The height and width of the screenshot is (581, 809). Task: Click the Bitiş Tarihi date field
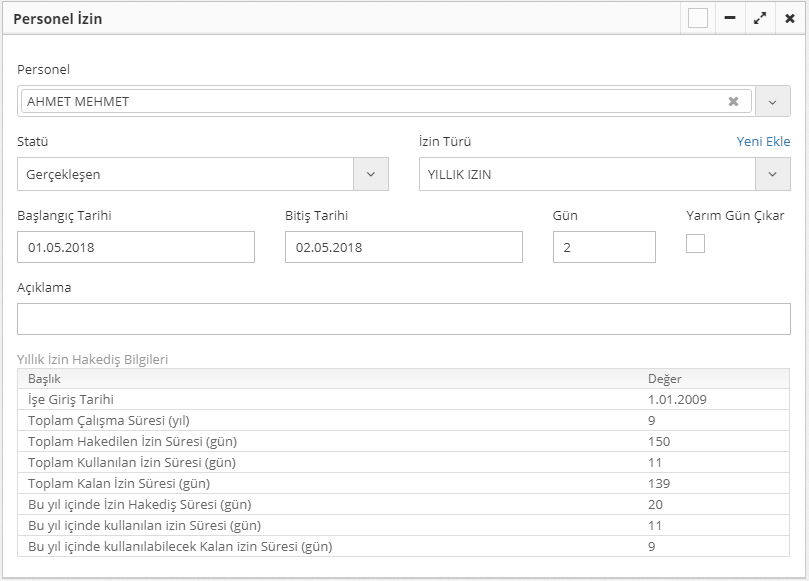[403, 247]
